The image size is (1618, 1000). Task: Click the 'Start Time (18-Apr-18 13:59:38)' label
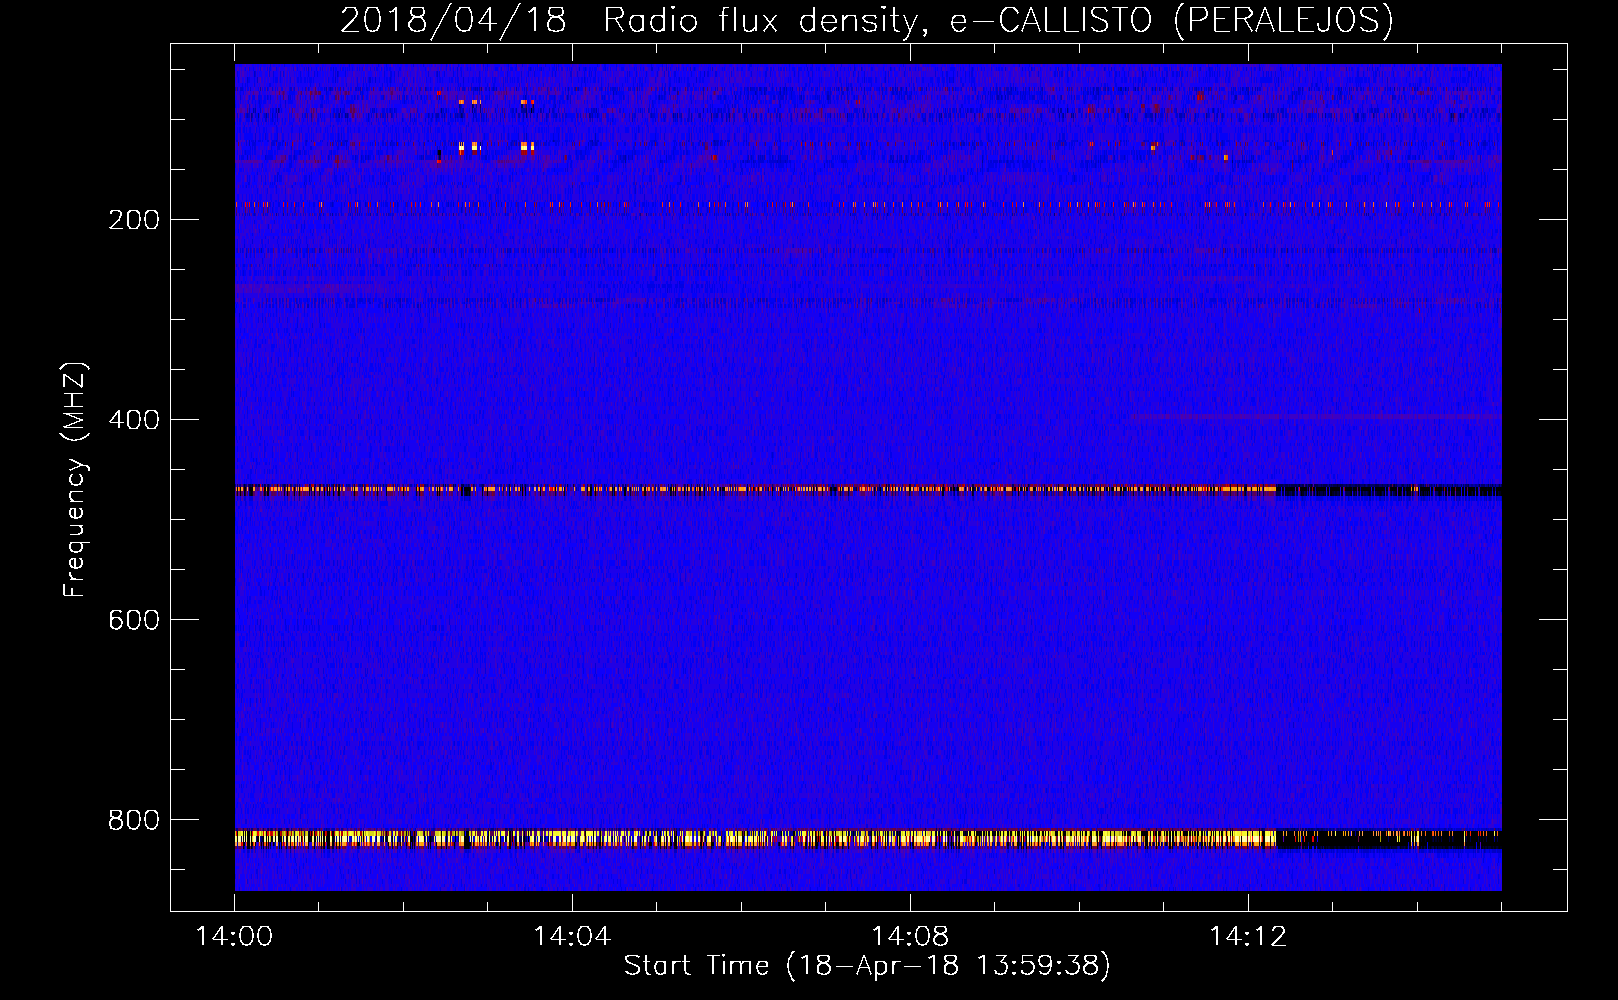coord(867,966)
